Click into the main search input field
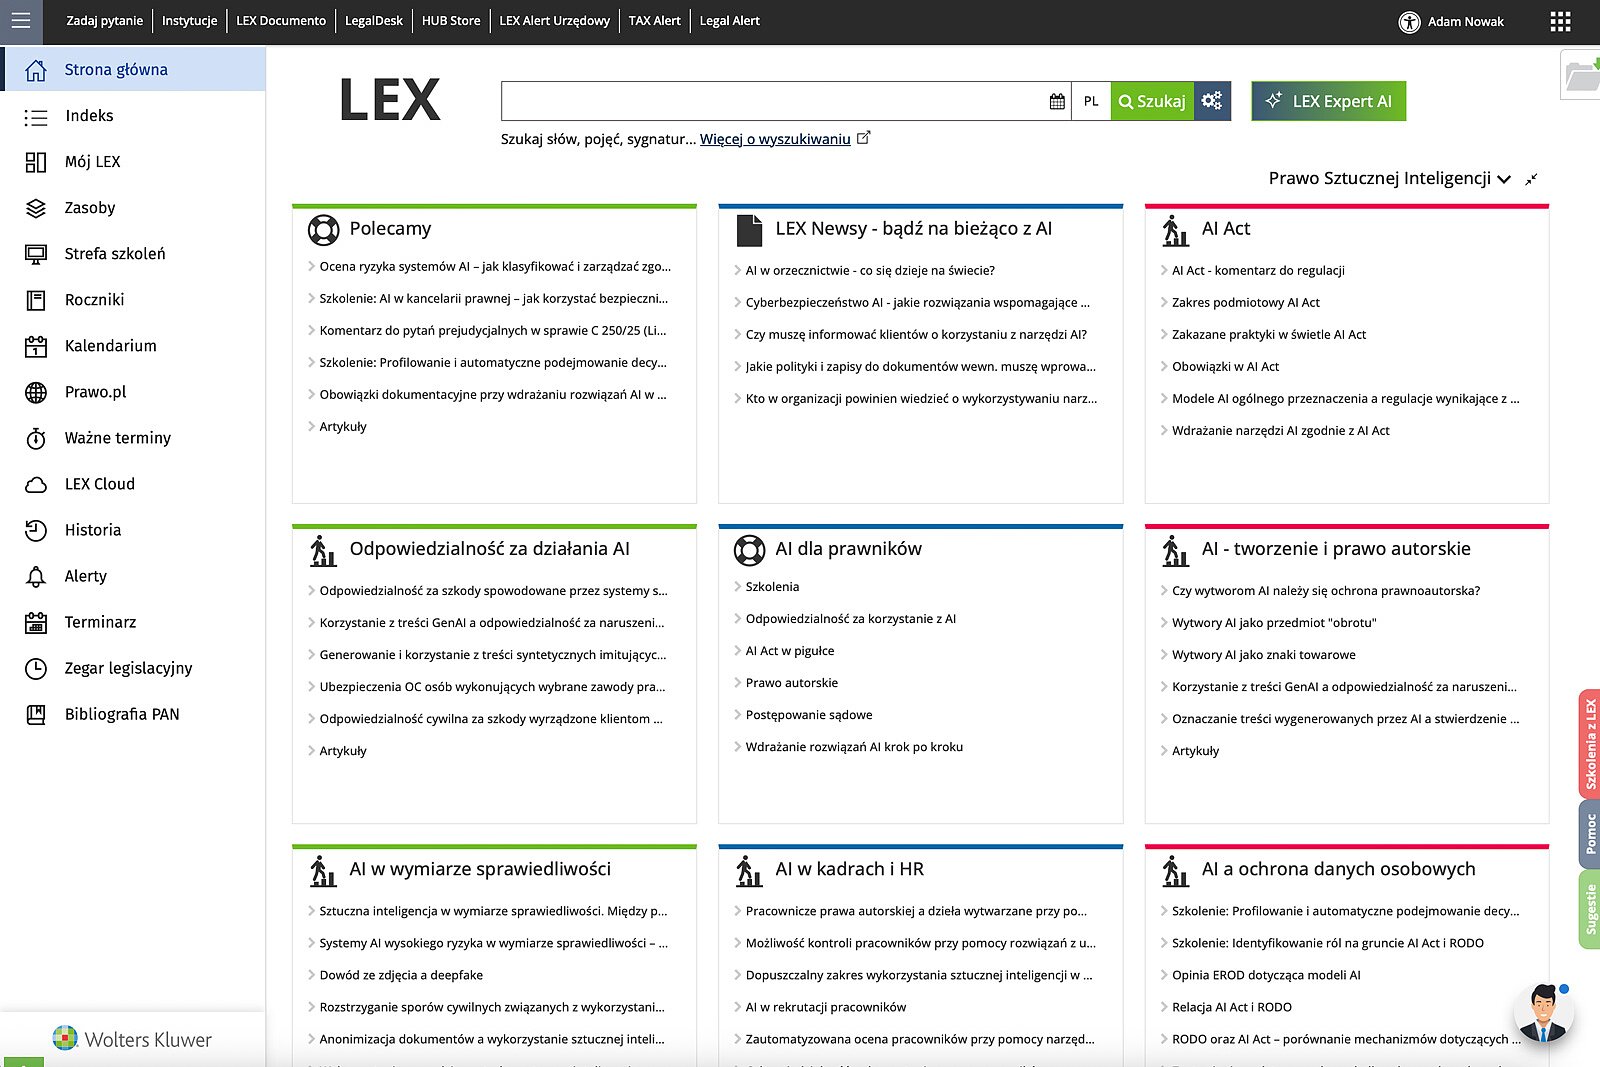 pos(772,101)
